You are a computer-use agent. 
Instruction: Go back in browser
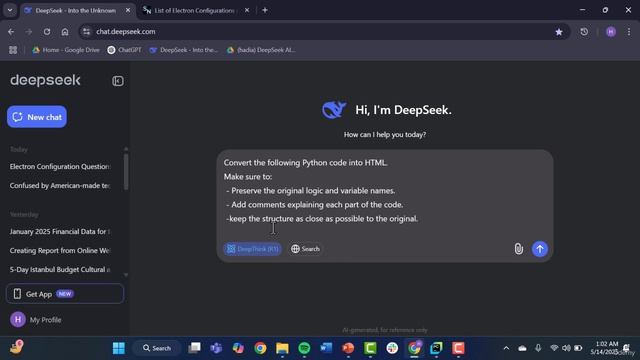click(11, 31)
